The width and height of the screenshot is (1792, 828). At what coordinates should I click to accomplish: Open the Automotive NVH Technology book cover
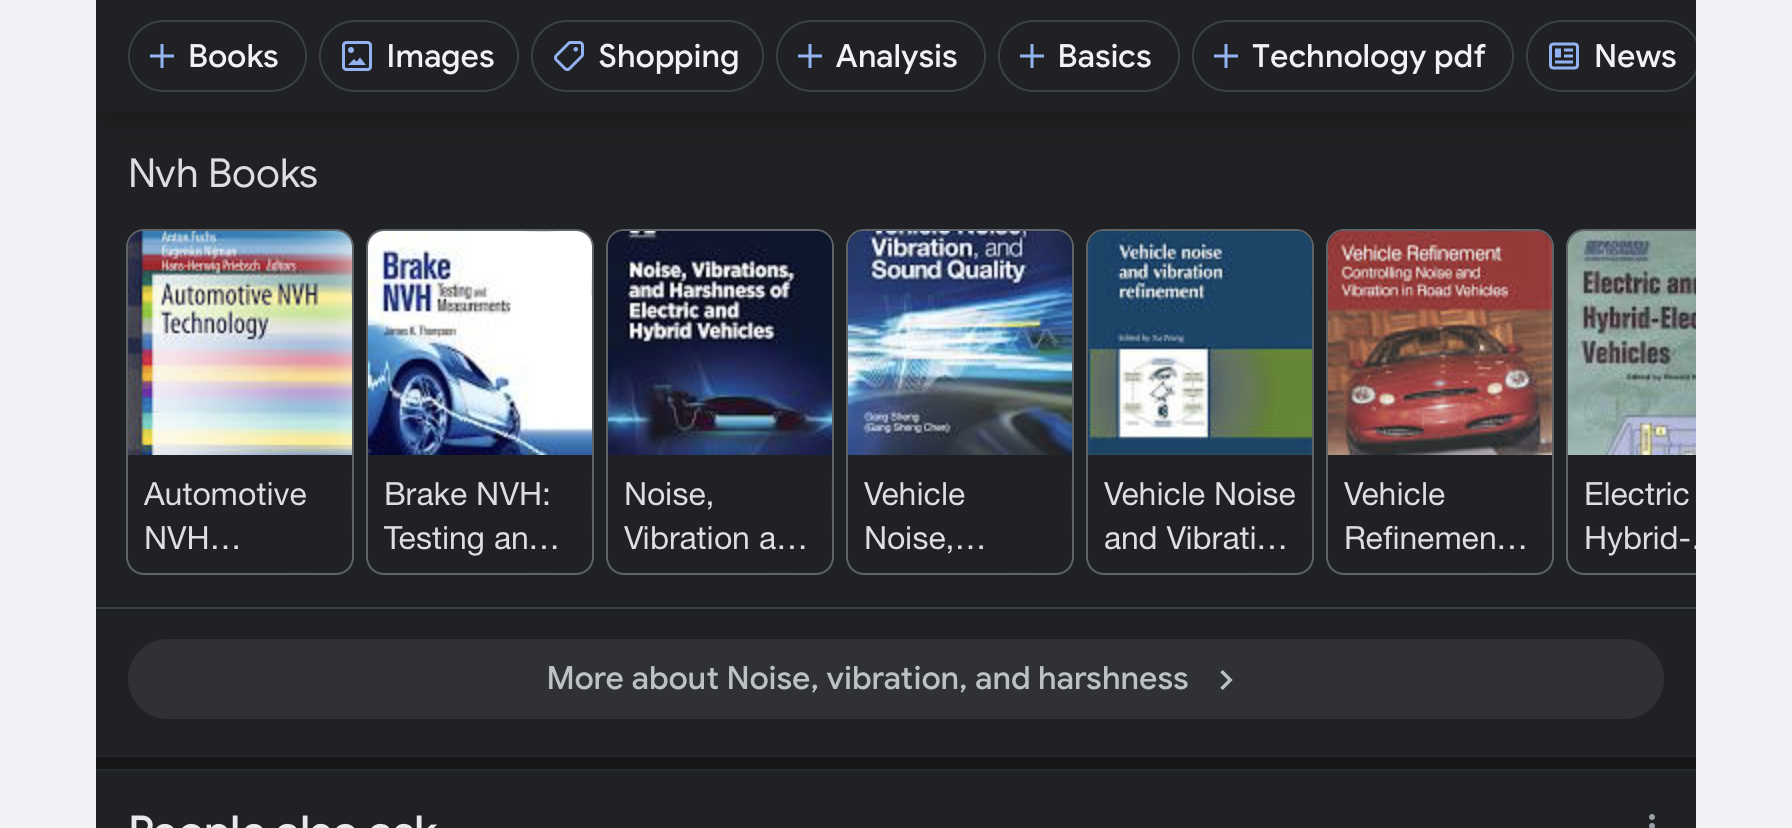point(240,343)
